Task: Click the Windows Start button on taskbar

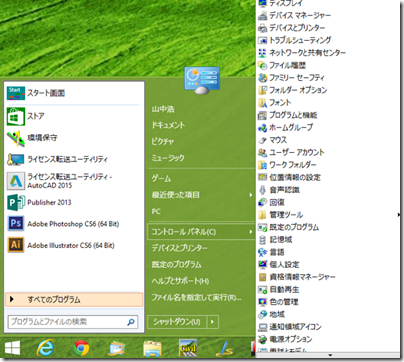Action: click(12, 349)
